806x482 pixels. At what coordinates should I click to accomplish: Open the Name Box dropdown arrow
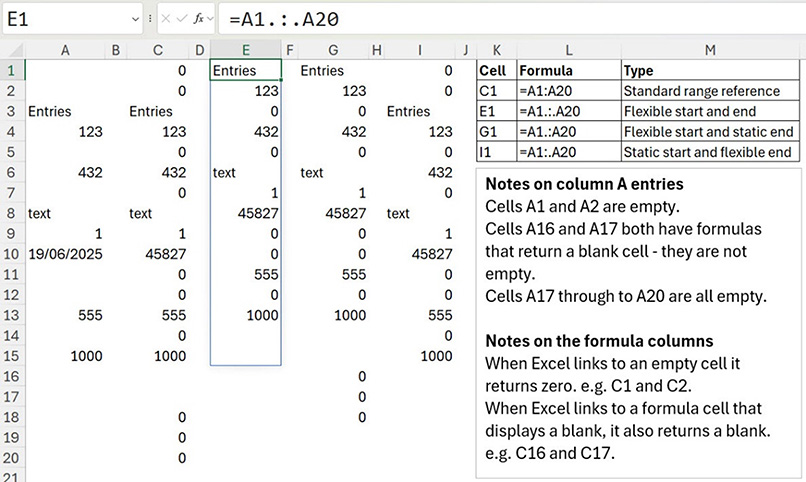tap(135, 18)
